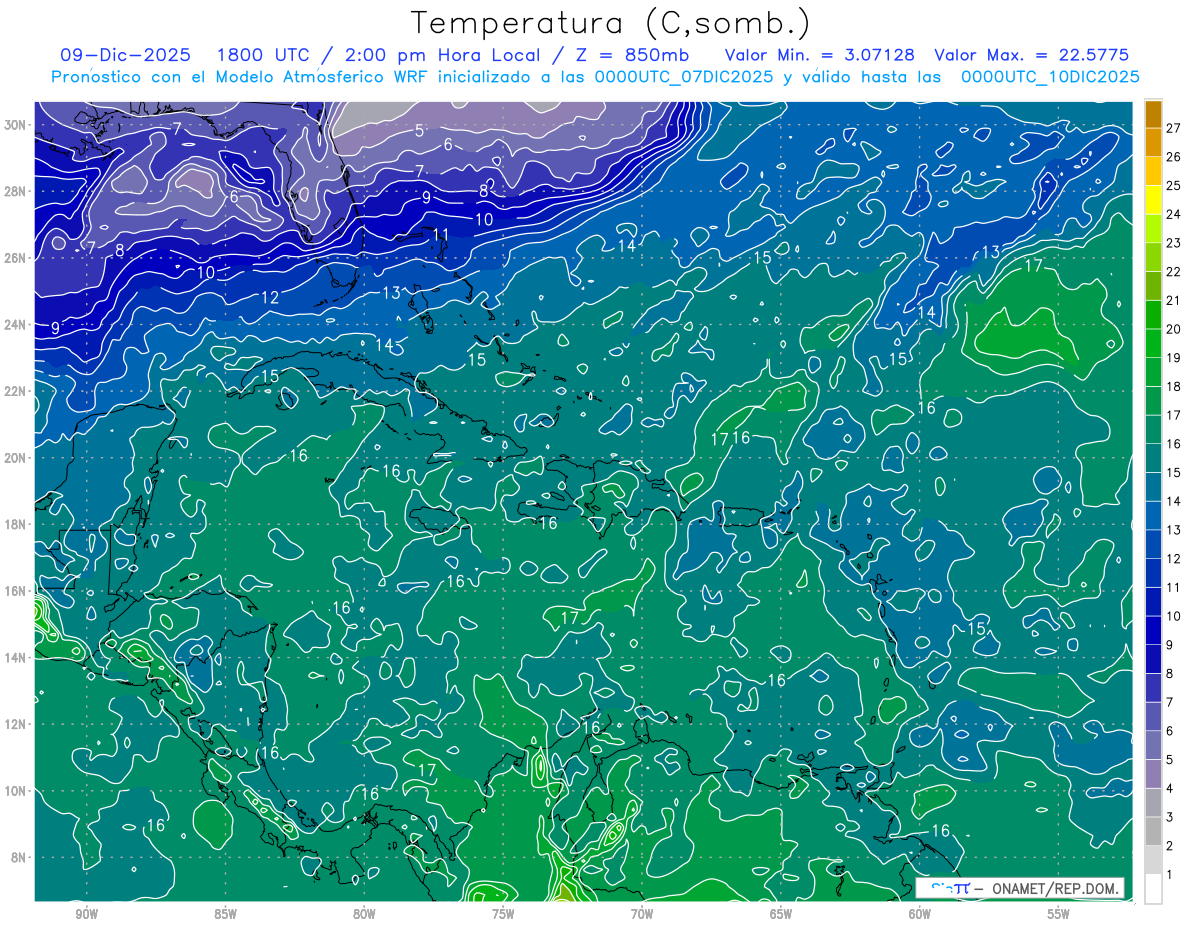Screen dimensions: 1200x927
Task: Click the colorbar scale label 18
Action: click(x=1174, y=386)
